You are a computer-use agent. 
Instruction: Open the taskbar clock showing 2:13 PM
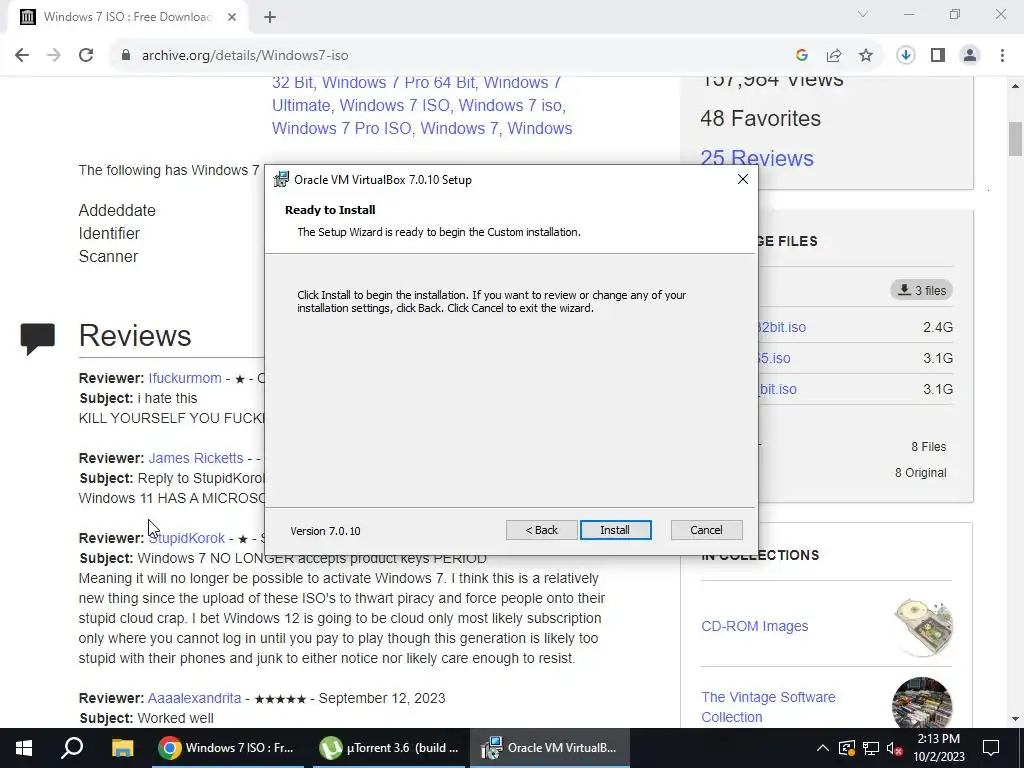(939, 748)
